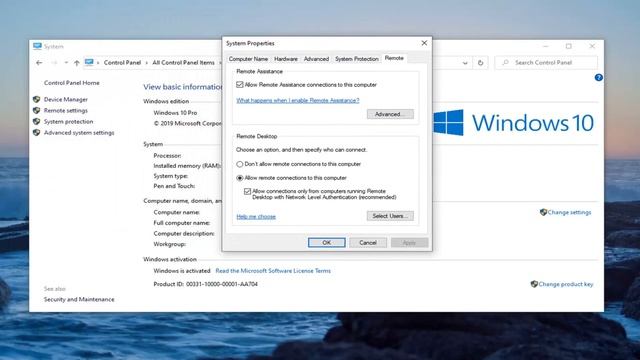Click Change product key link
This screenshot has height=360, width=640.
(566, 284)
